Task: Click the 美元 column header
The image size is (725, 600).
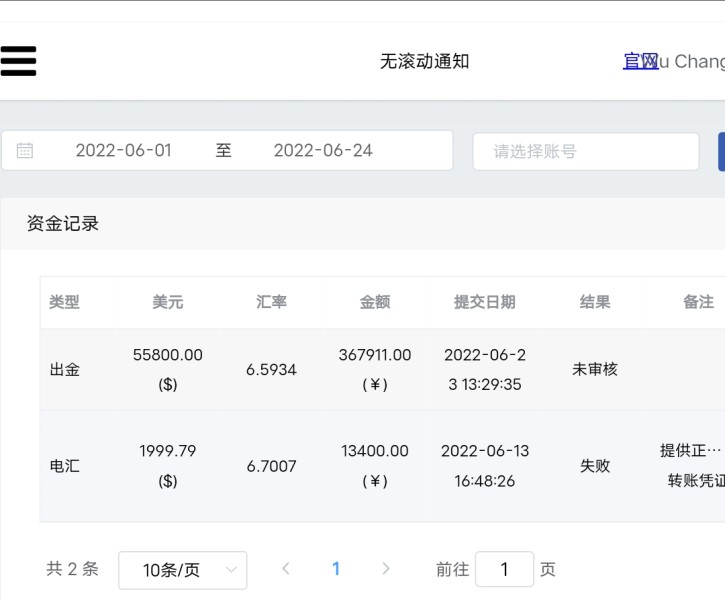Action: click(x=168, y=302)
